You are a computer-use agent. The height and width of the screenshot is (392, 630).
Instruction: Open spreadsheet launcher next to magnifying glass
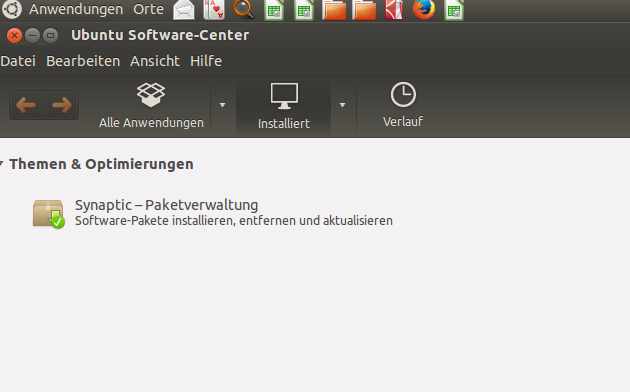pyautogui.click(x=274, y=10)
